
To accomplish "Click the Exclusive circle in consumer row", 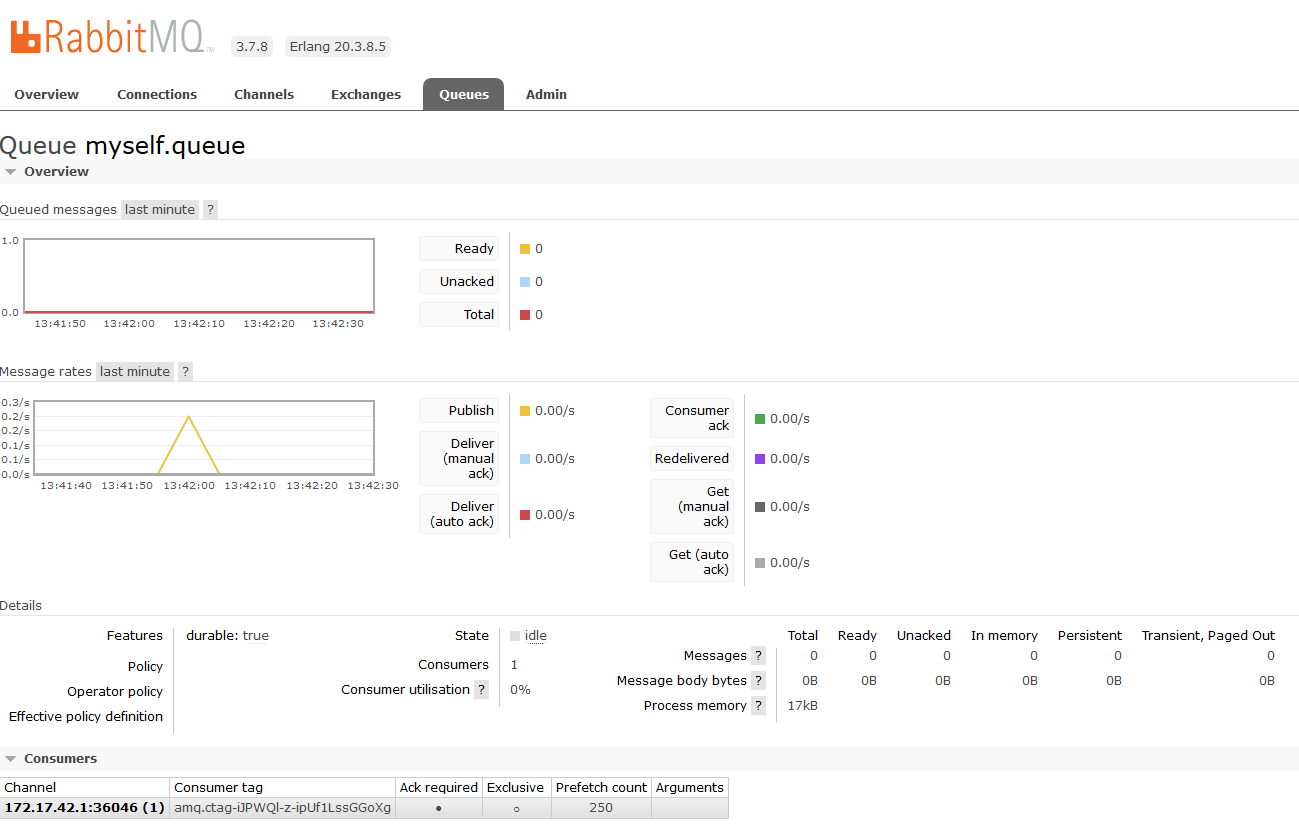I will pyautogui.click(x=516, y=808).
